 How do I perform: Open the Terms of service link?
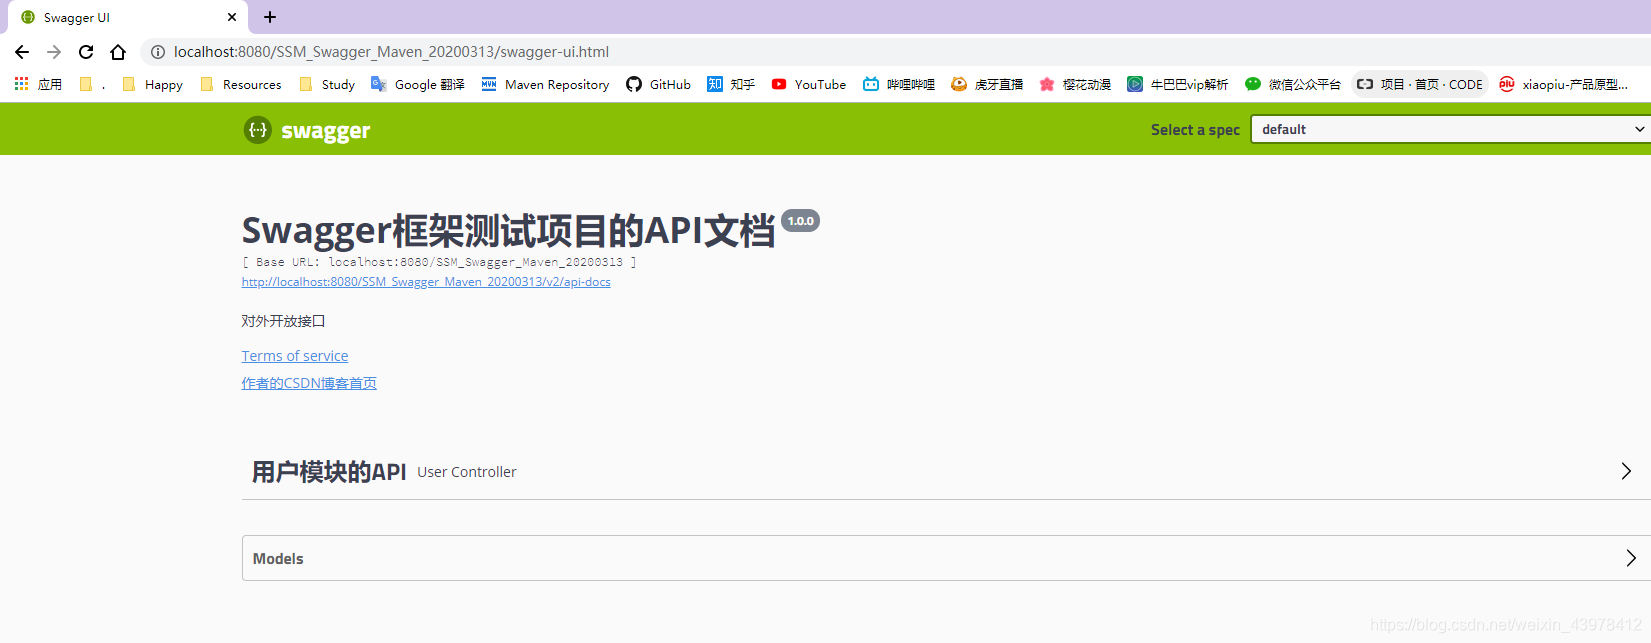pyautogui.click(x=295, y=356)
